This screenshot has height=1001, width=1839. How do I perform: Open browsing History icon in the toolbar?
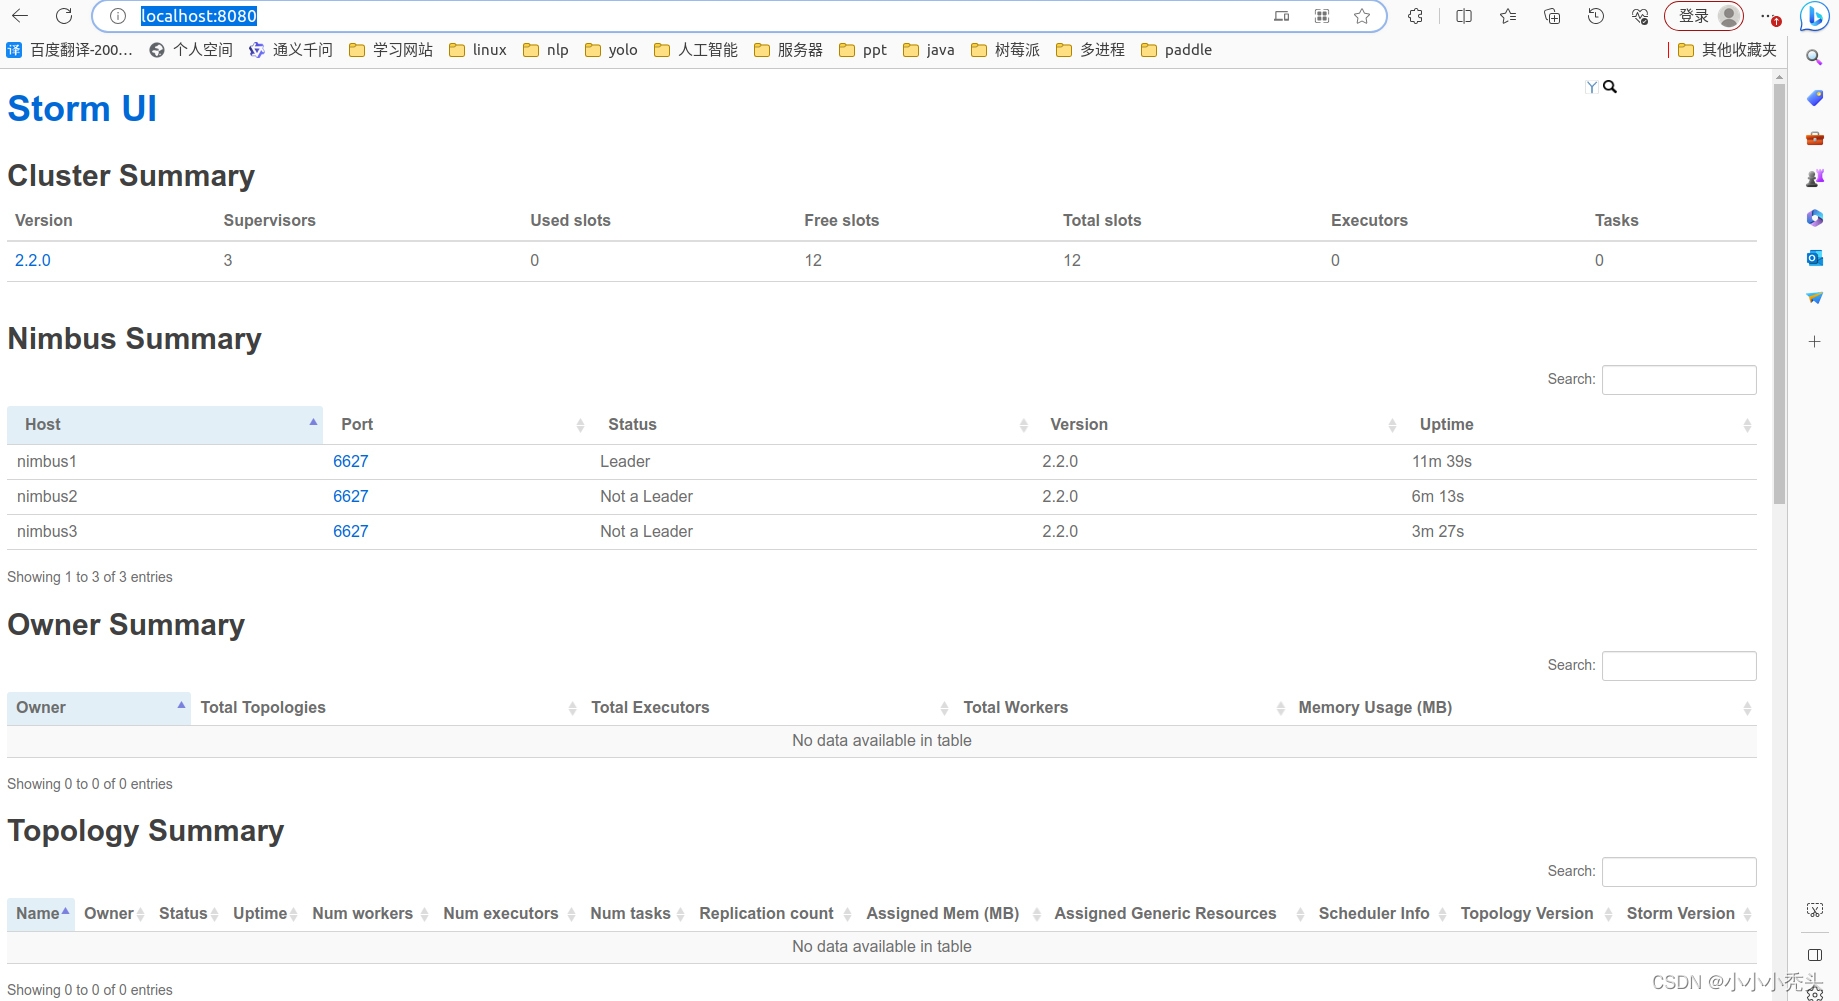coord(1595,16)
